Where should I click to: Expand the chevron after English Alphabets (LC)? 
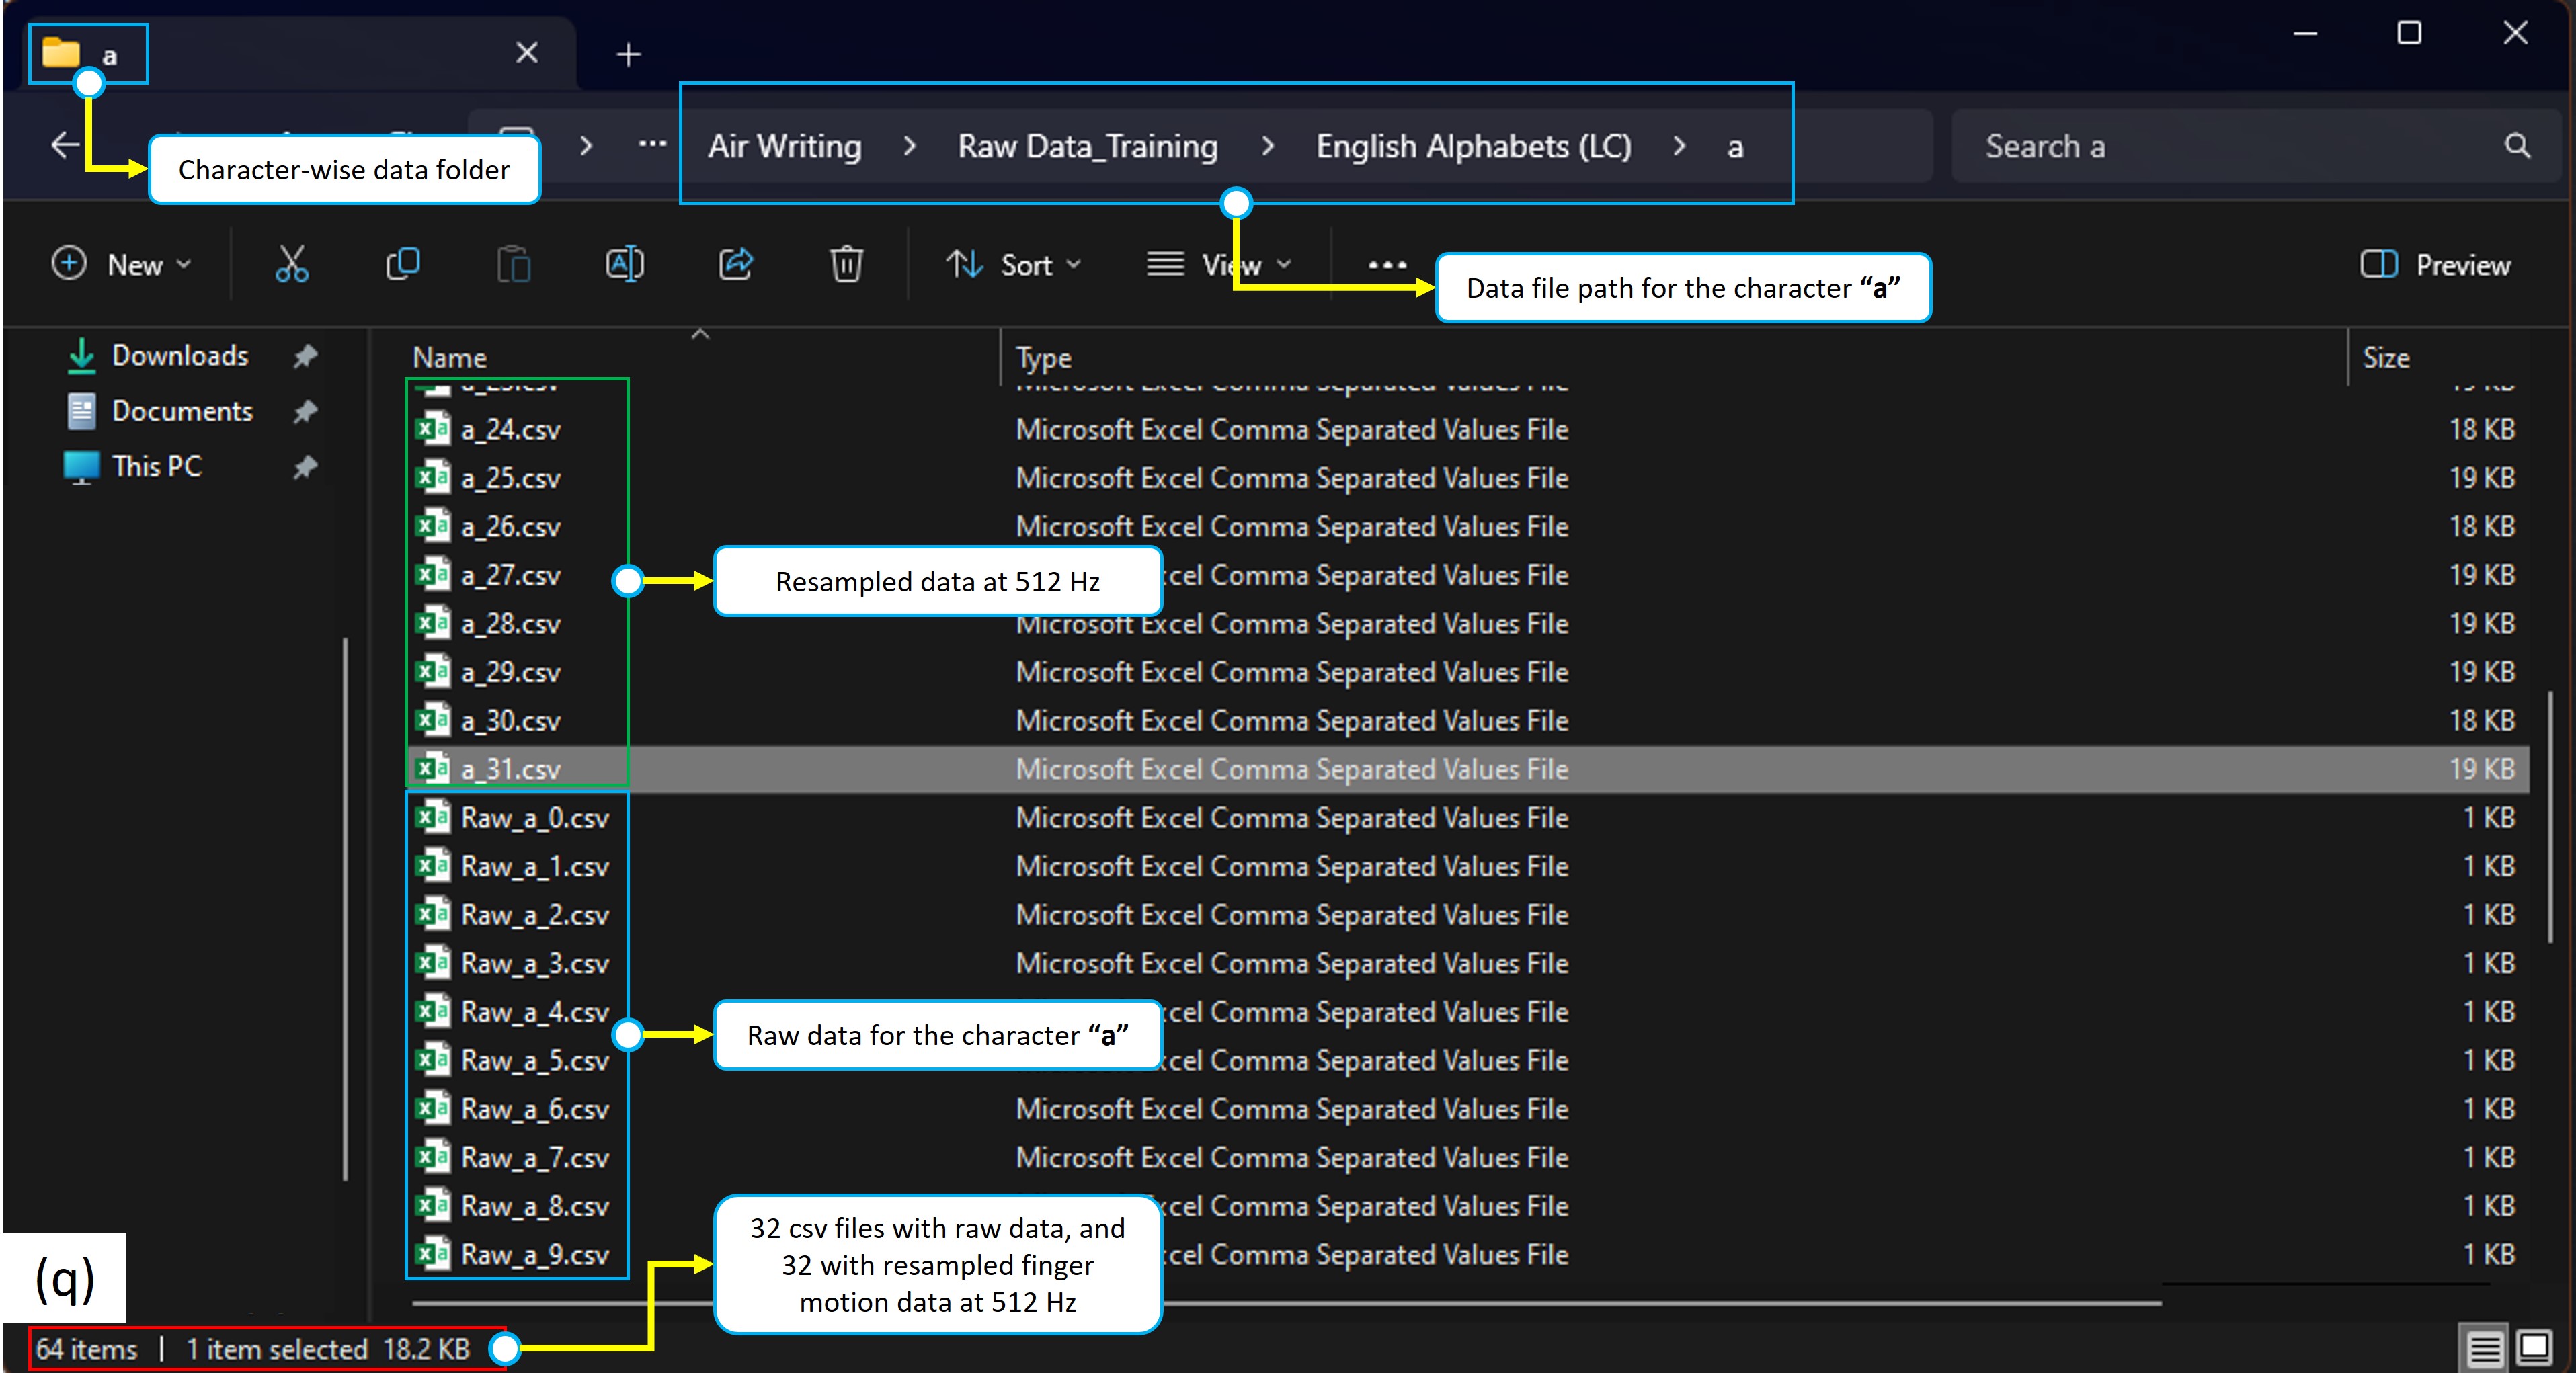1680,146
